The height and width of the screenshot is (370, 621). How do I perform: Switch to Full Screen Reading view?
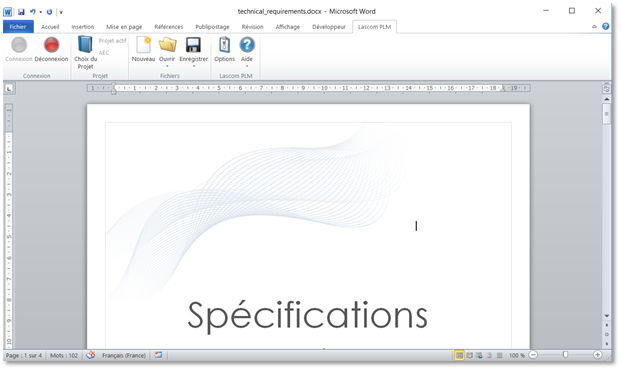tap(469, 355)
